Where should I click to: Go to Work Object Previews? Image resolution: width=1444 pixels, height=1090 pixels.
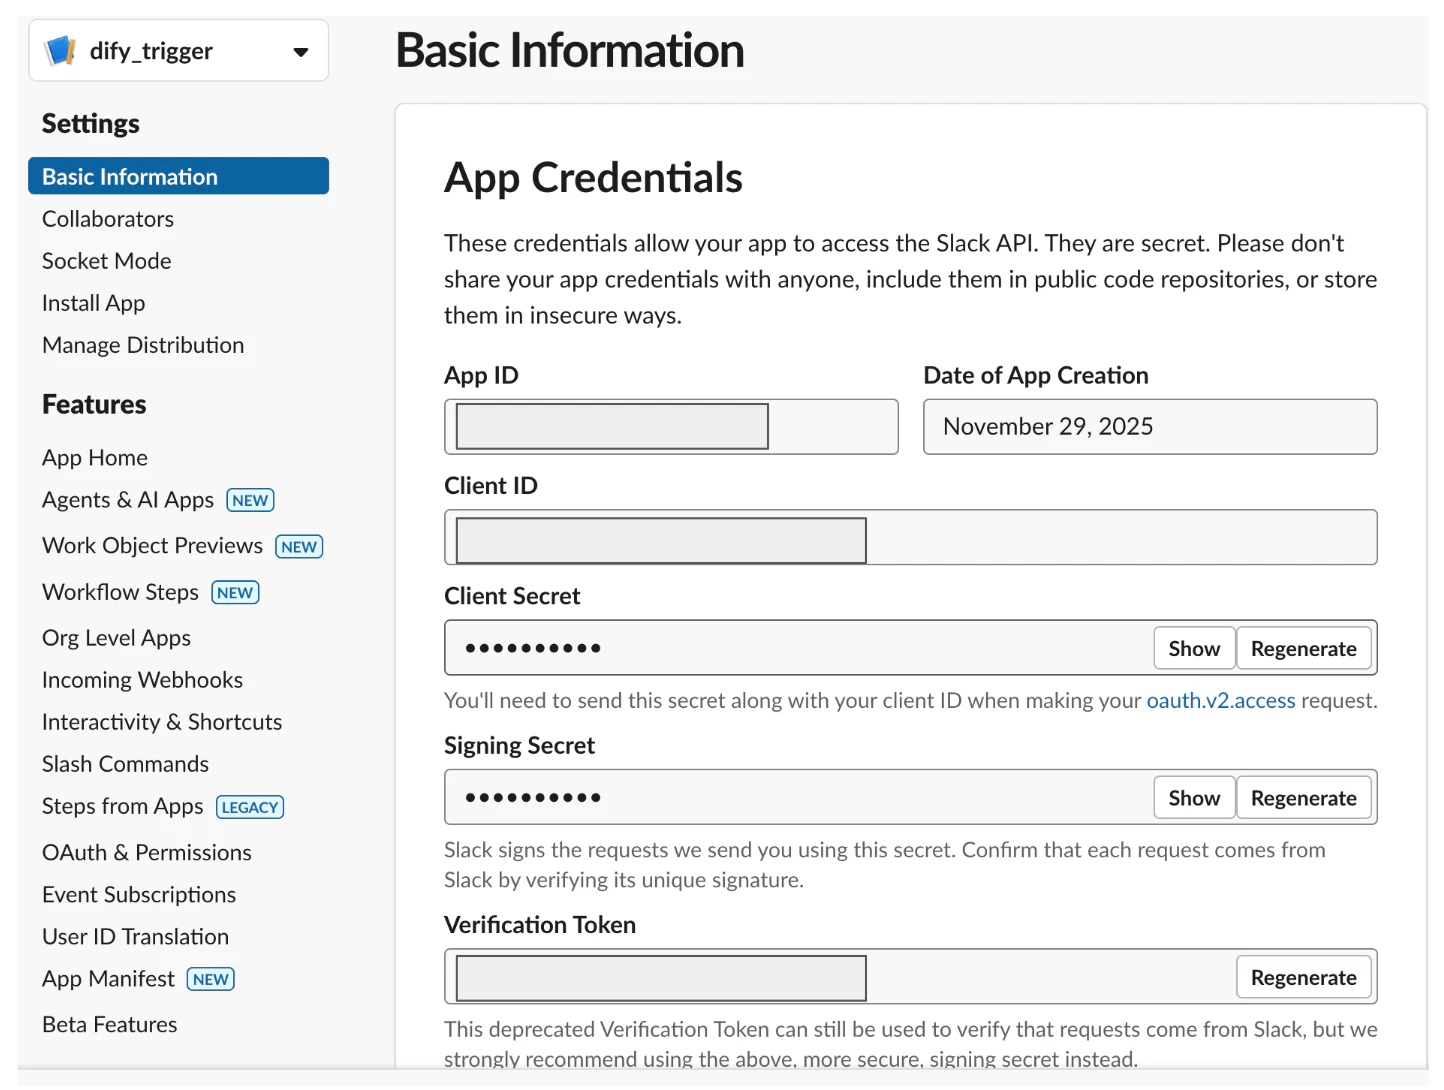(x=152, y=546)
